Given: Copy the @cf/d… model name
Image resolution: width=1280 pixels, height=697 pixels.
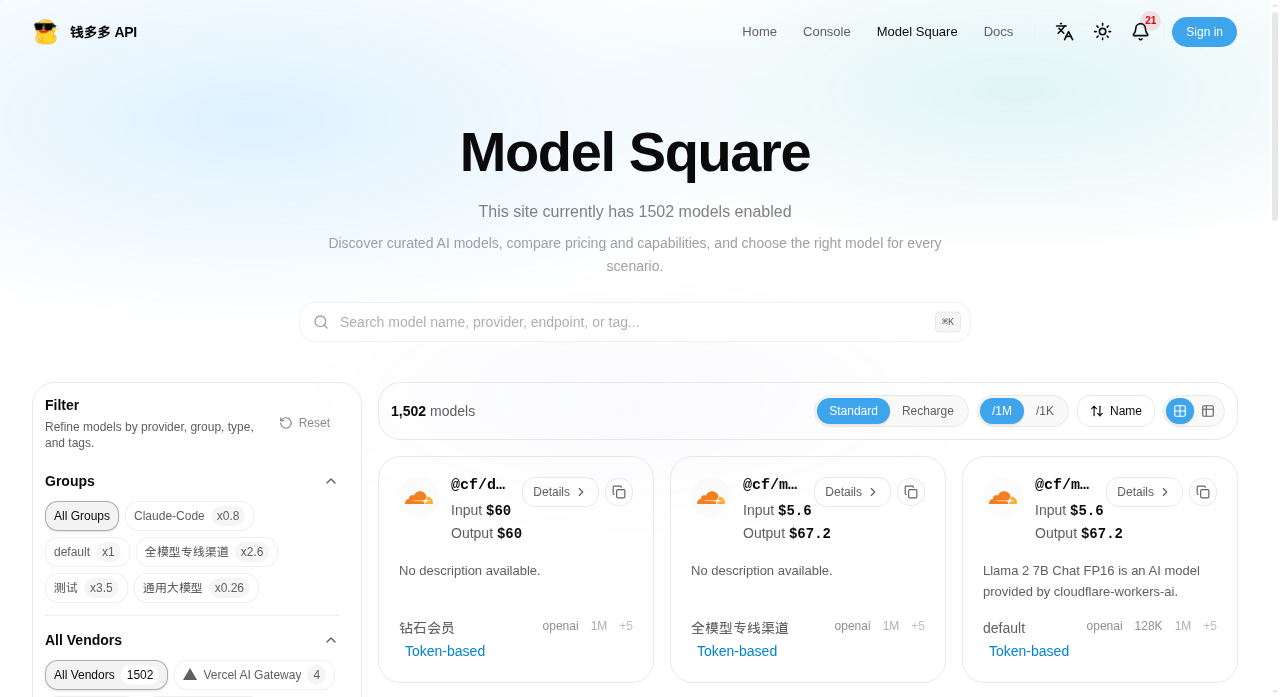Looking at the screenshot, I should 619,492.
